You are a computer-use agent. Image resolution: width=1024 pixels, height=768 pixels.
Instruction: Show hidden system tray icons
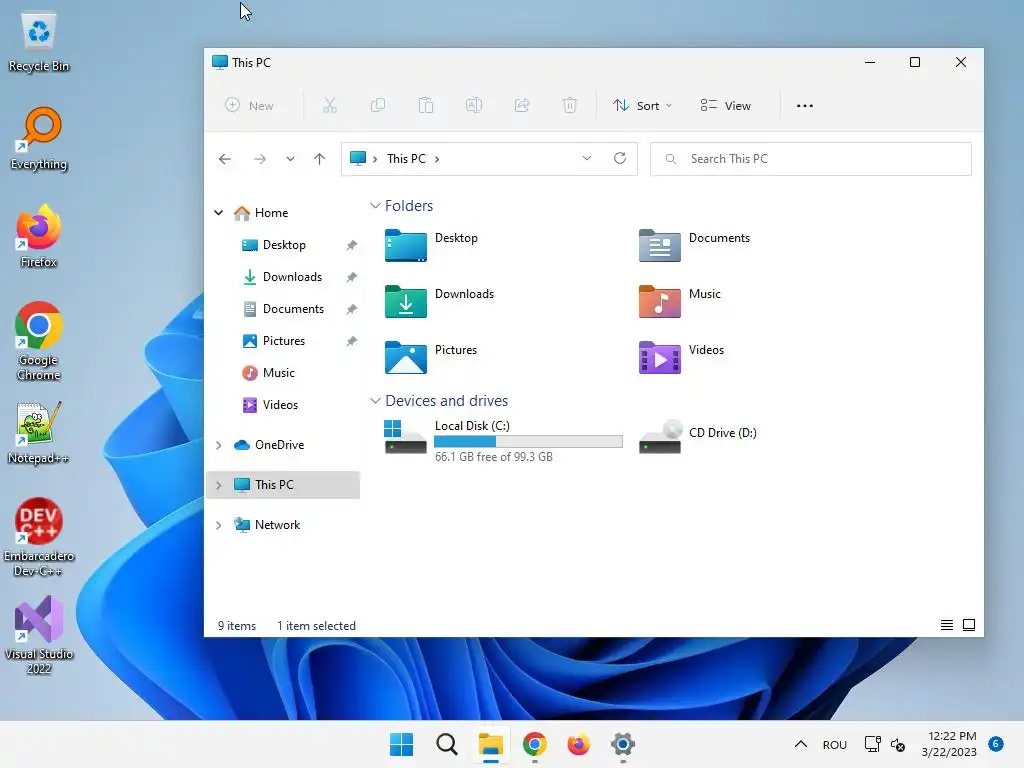coord(801,744)
